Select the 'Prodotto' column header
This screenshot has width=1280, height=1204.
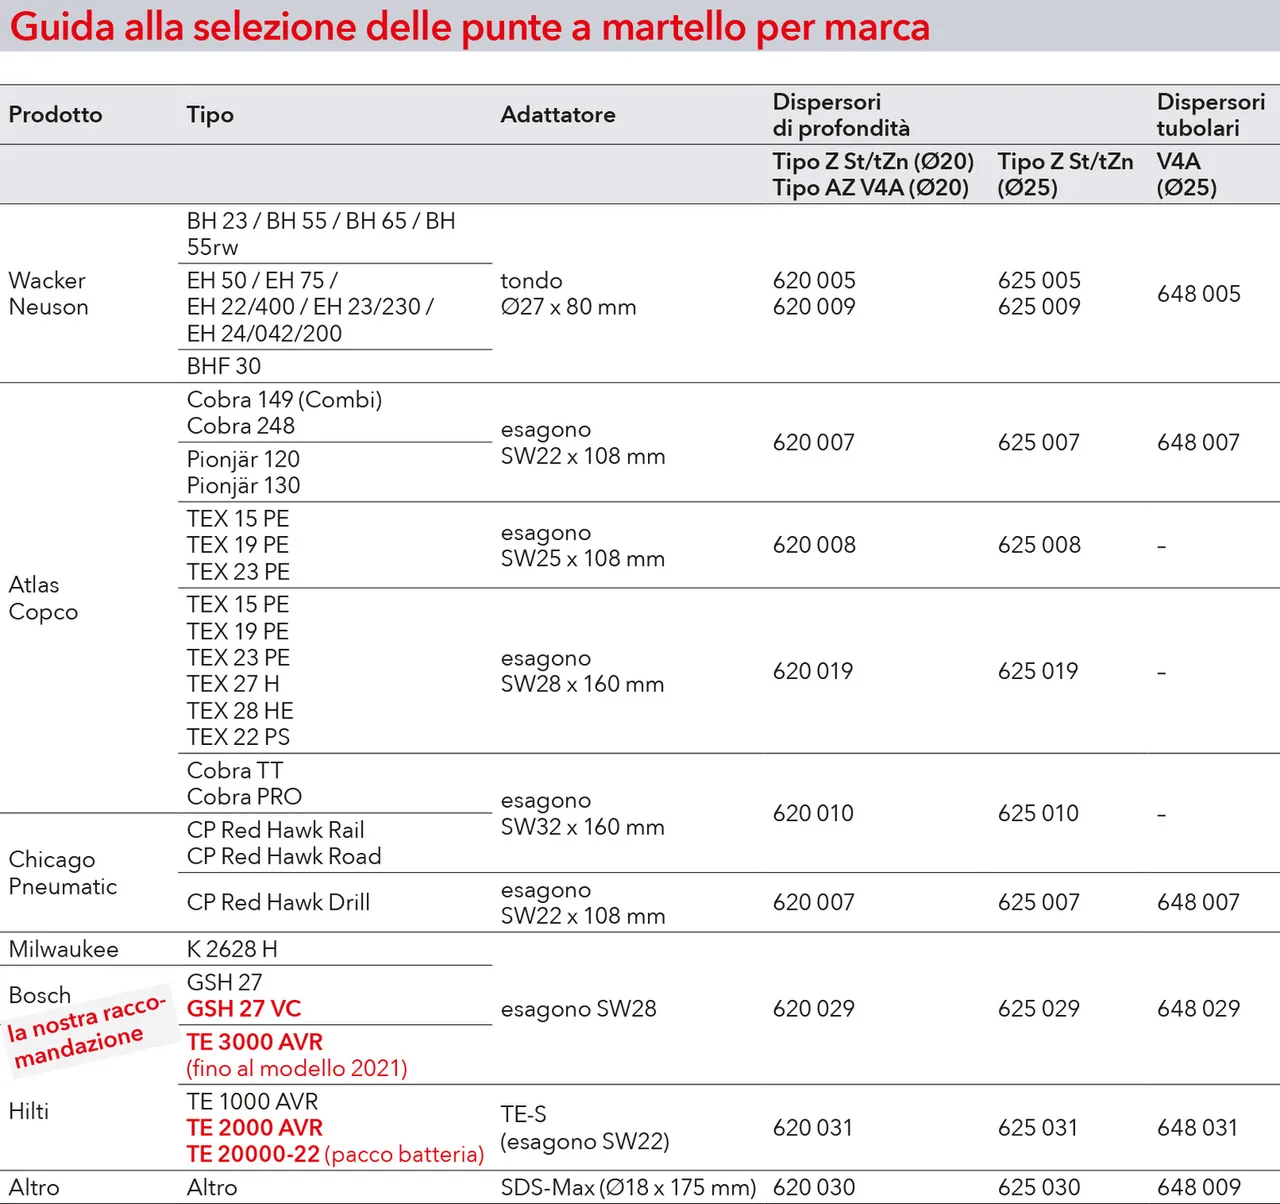point(55,115)
